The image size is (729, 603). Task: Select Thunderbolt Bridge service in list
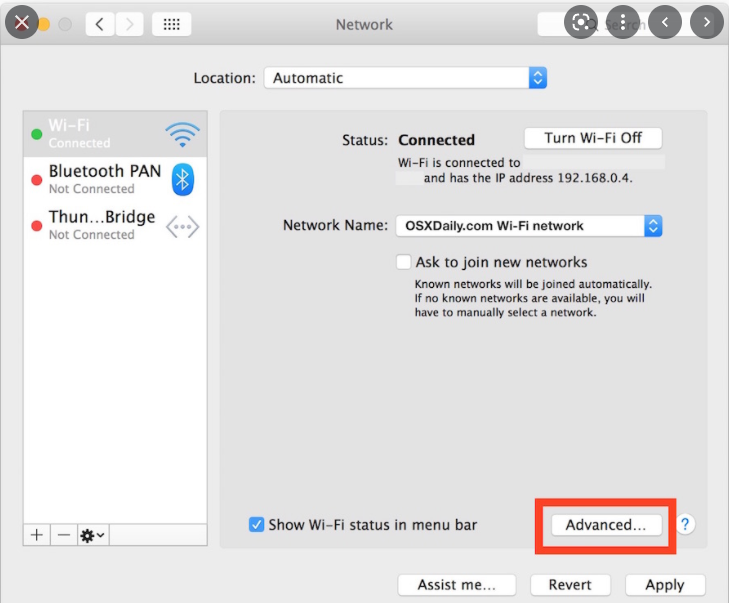(x=104, y=225)
